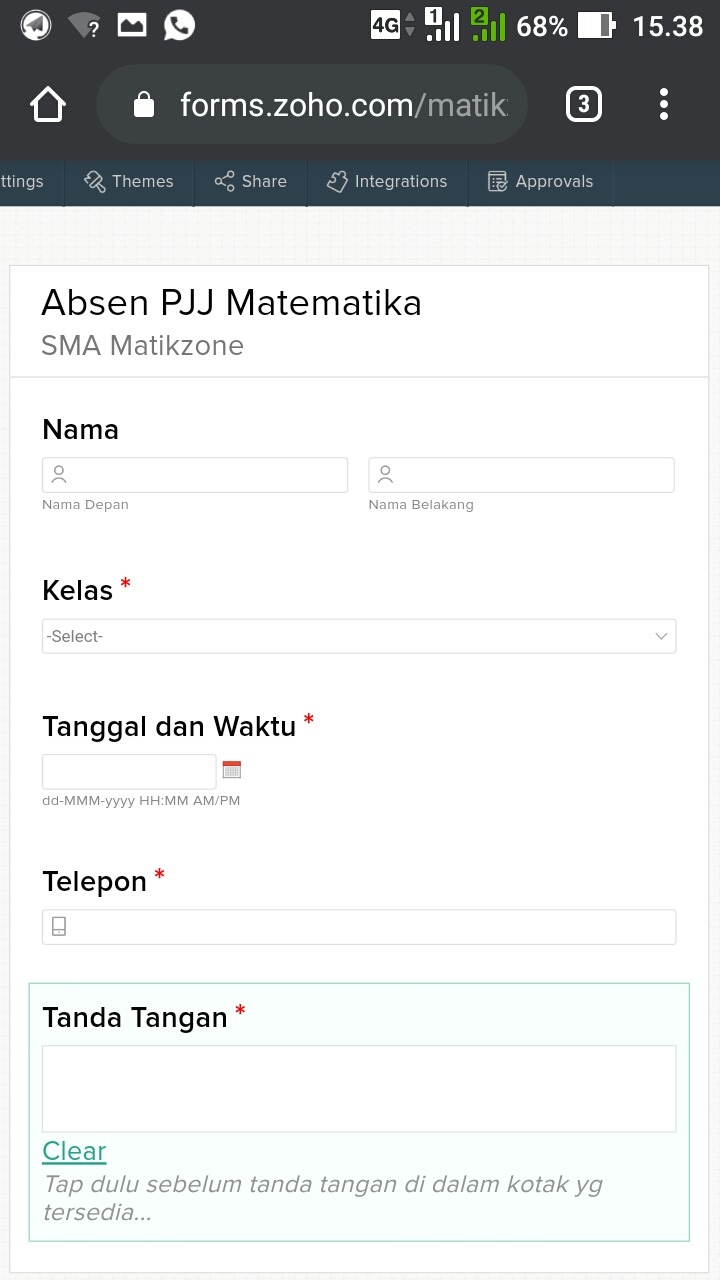Image resolution: width=720 pixels, height=1280 pixels.
Task: Open the Share tab
Action: pos(250,181)
